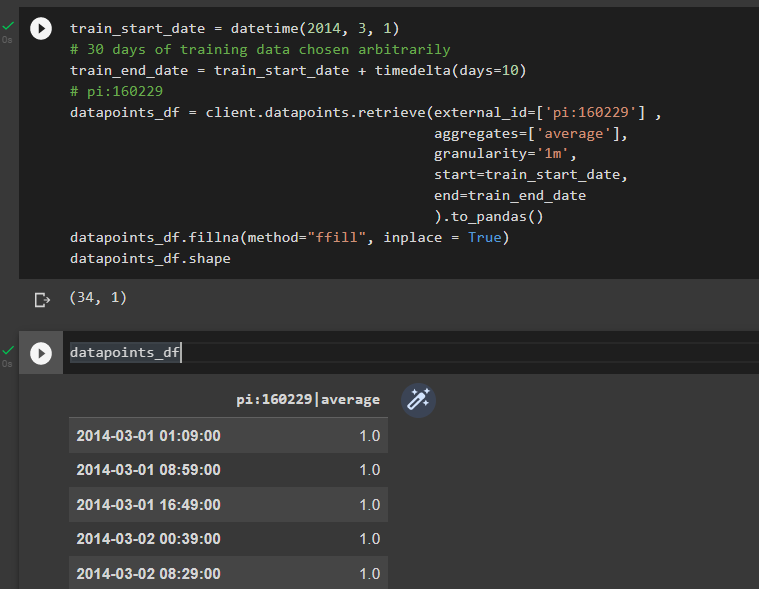759x589 pixels.
Task: Select the pi:160229|average column header
Action: (308, 400)
